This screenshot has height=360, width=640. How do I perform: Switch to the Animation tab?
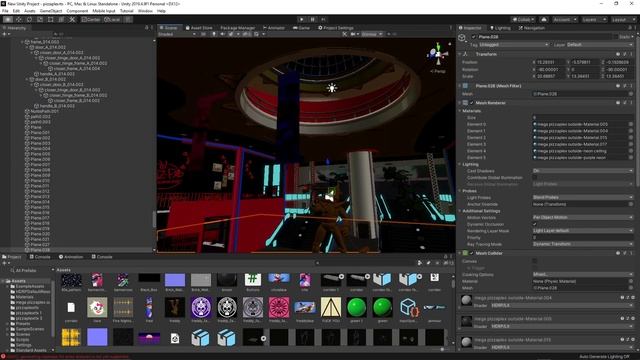tap(71, 257)
